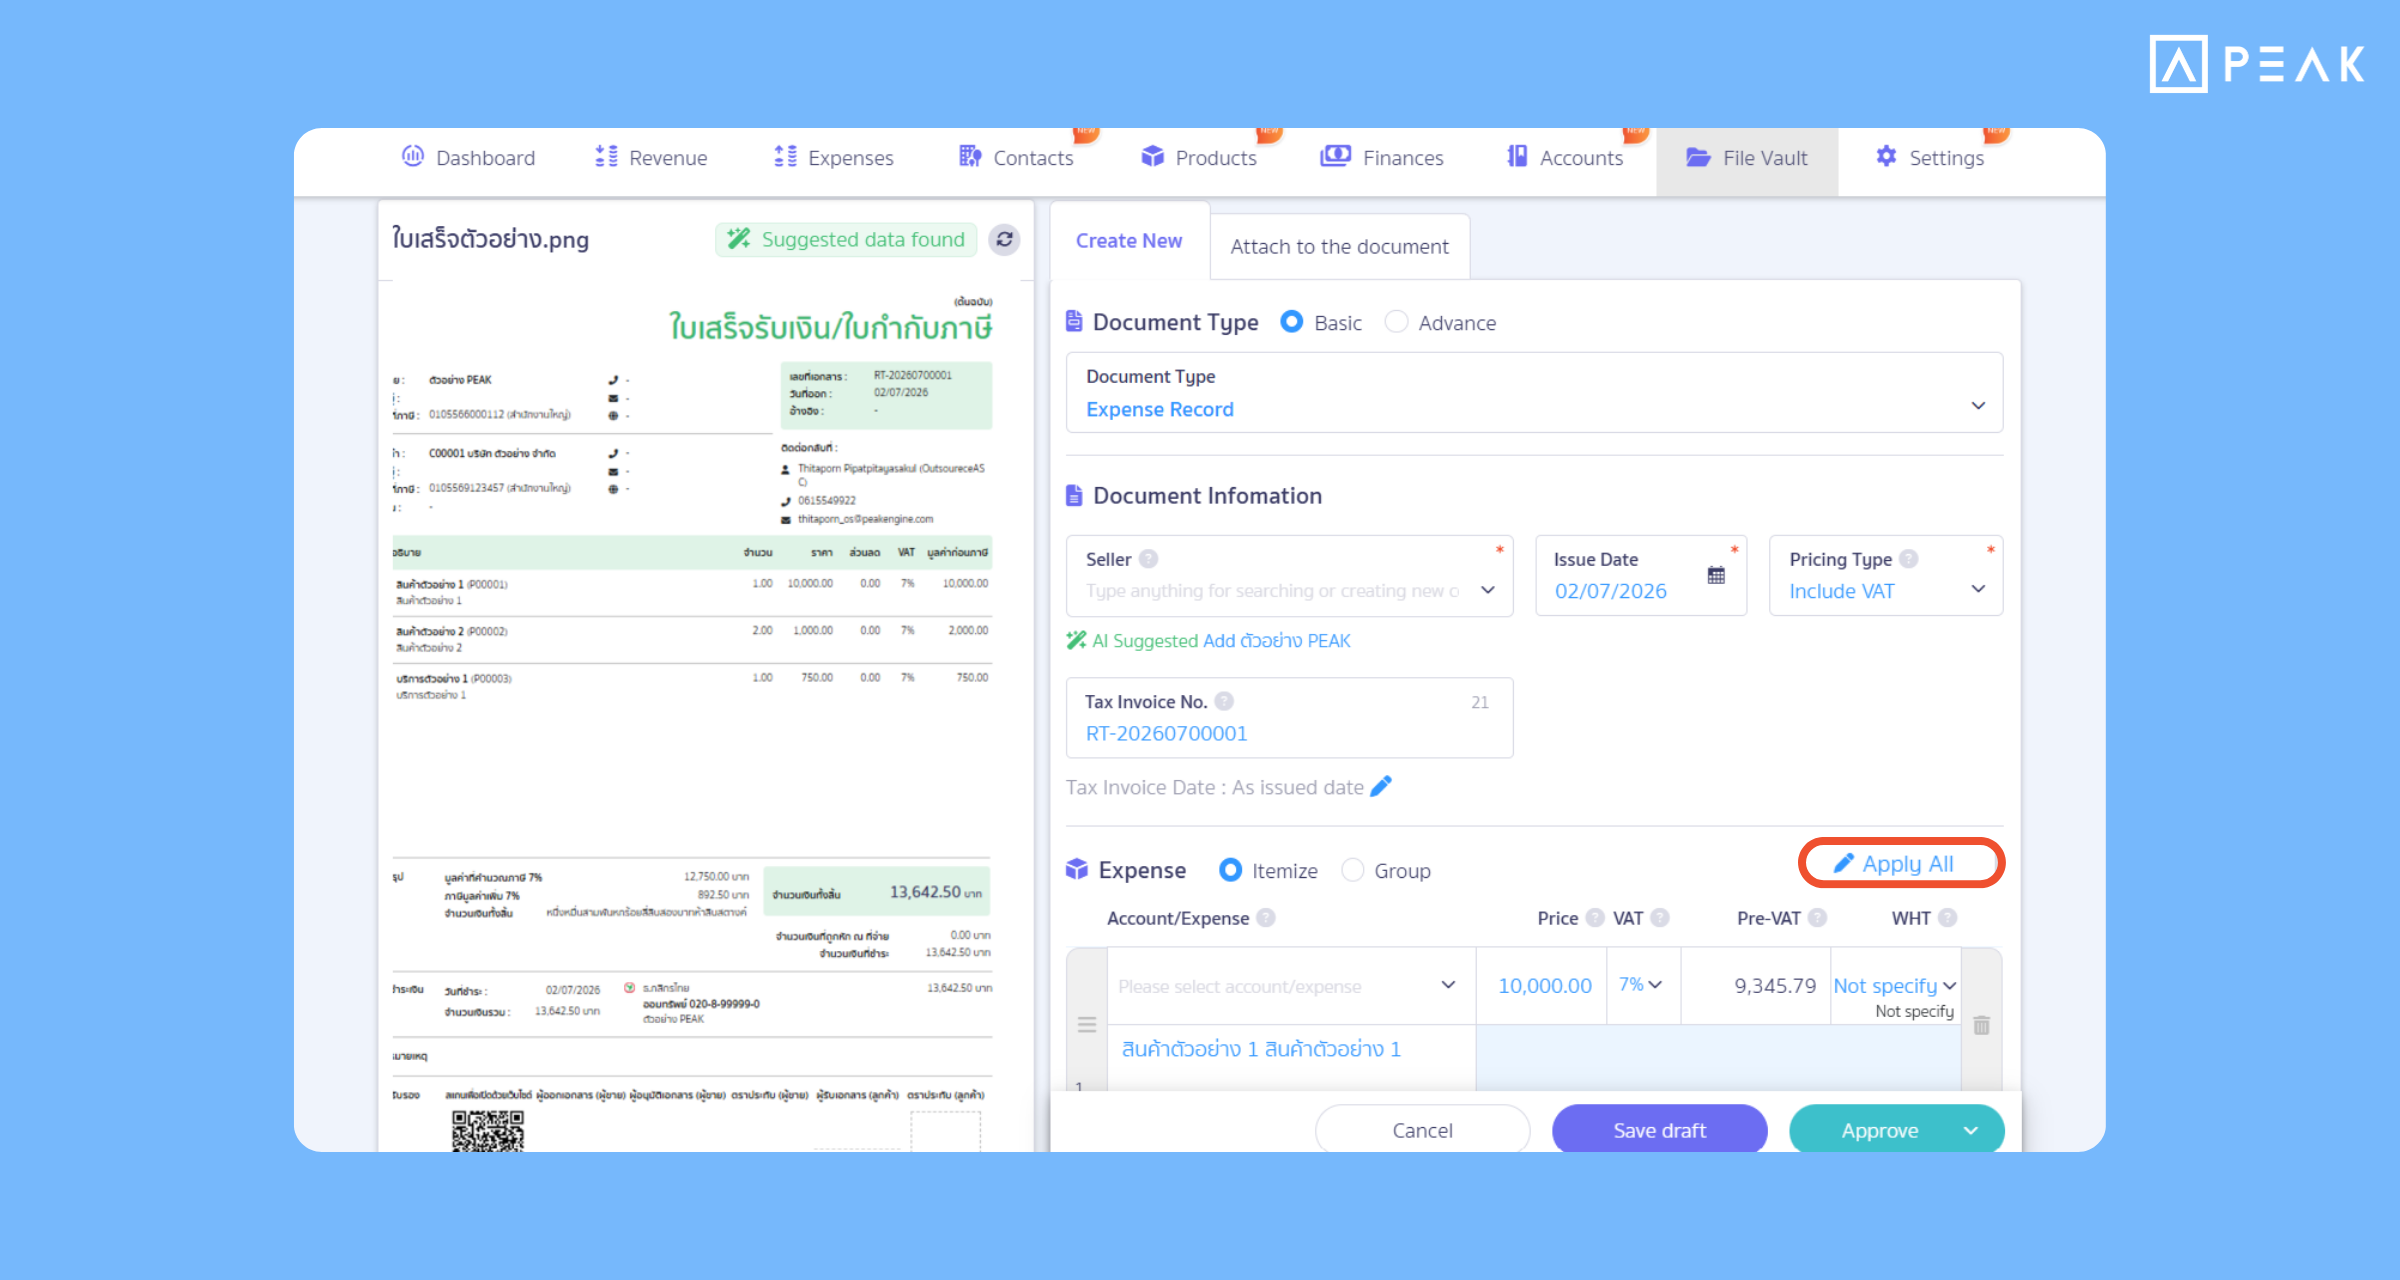Expand the Document Type dropdown
The width and height of the screenshot is (2400, 1280).
[1534, 393]
